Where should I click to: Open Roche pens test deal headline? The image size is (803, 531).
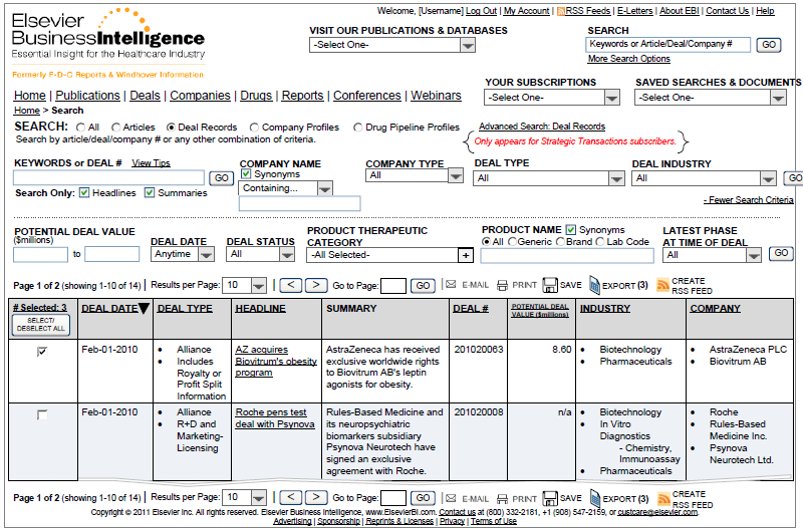tap(275, 418)
